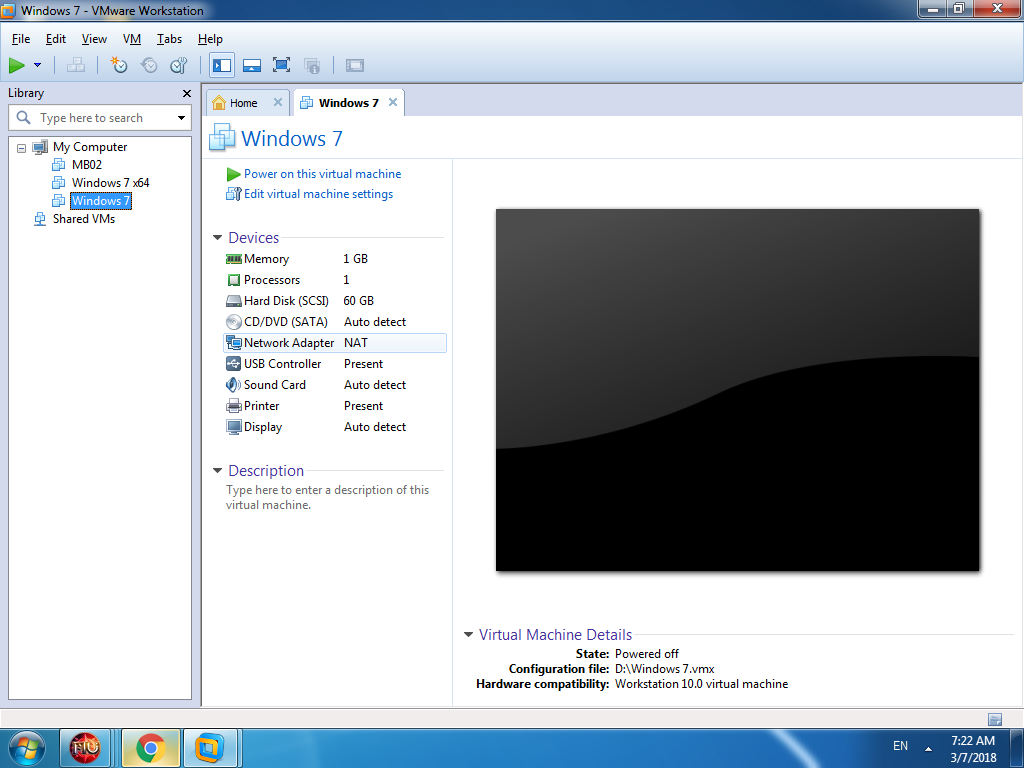Close the Windows 7 tab
The image size is (1024, 768).
(x=392, y=103)
